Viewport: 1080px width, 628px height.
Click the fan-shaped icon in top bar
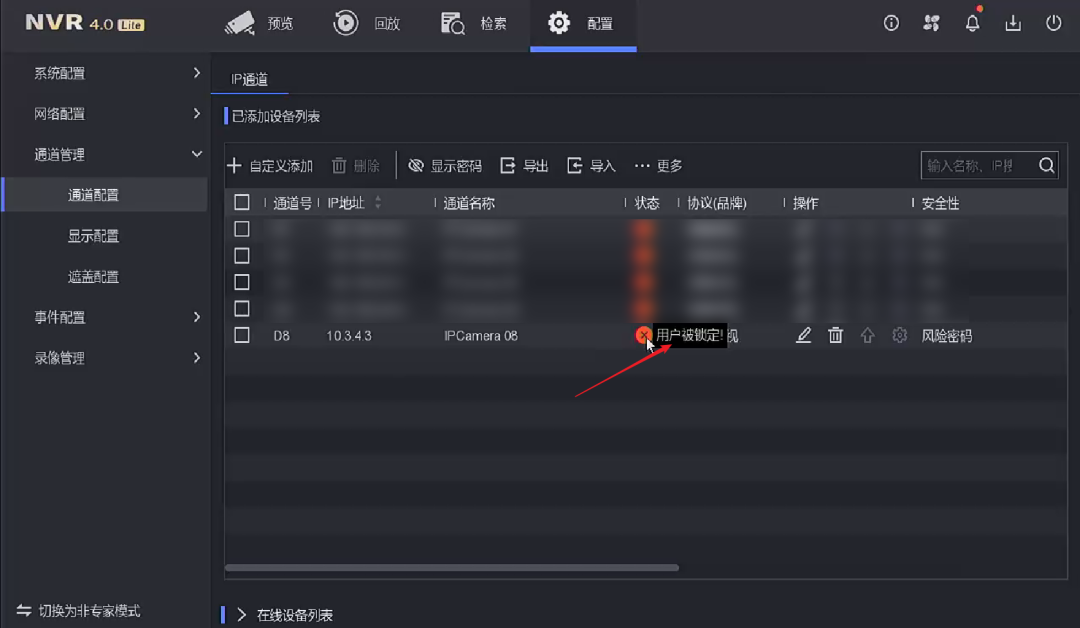[x=931, y=23]
